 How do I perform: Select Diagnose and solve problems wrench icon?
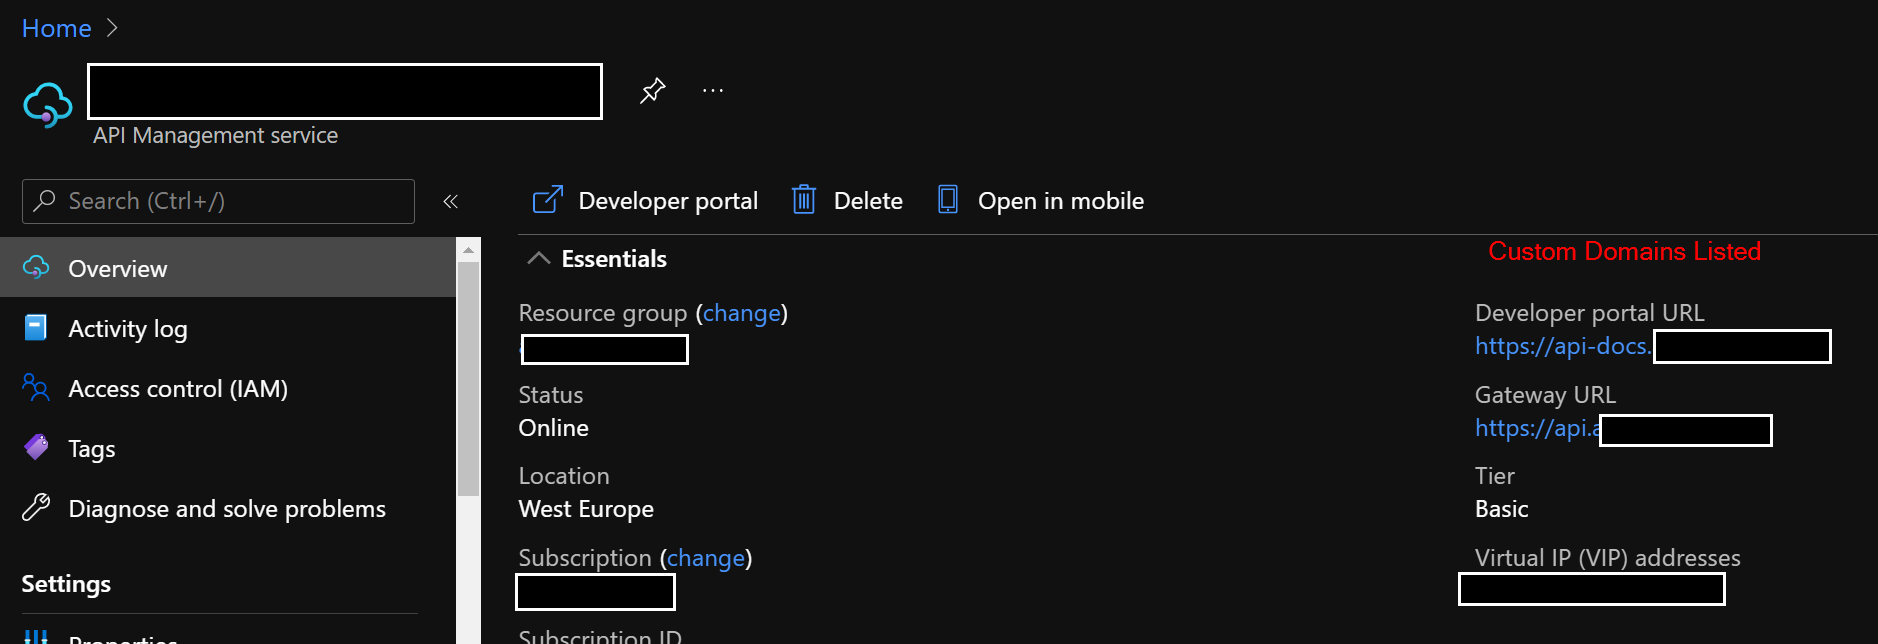coord(36,507)
